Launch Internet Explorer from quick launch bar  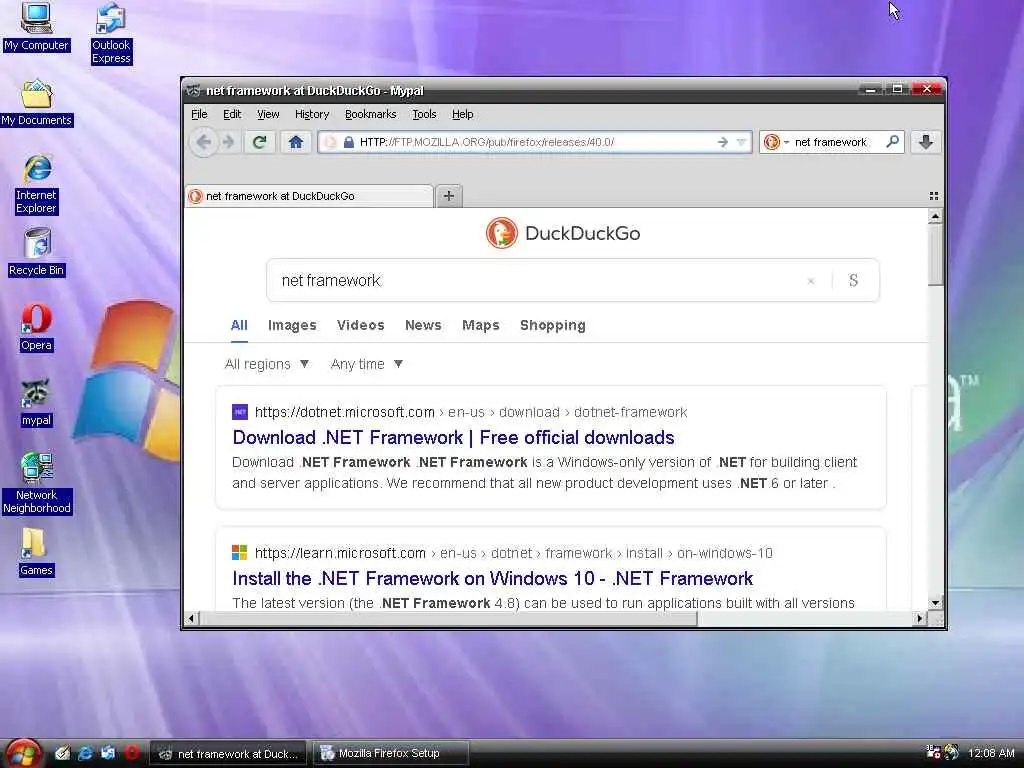[85, 753]
